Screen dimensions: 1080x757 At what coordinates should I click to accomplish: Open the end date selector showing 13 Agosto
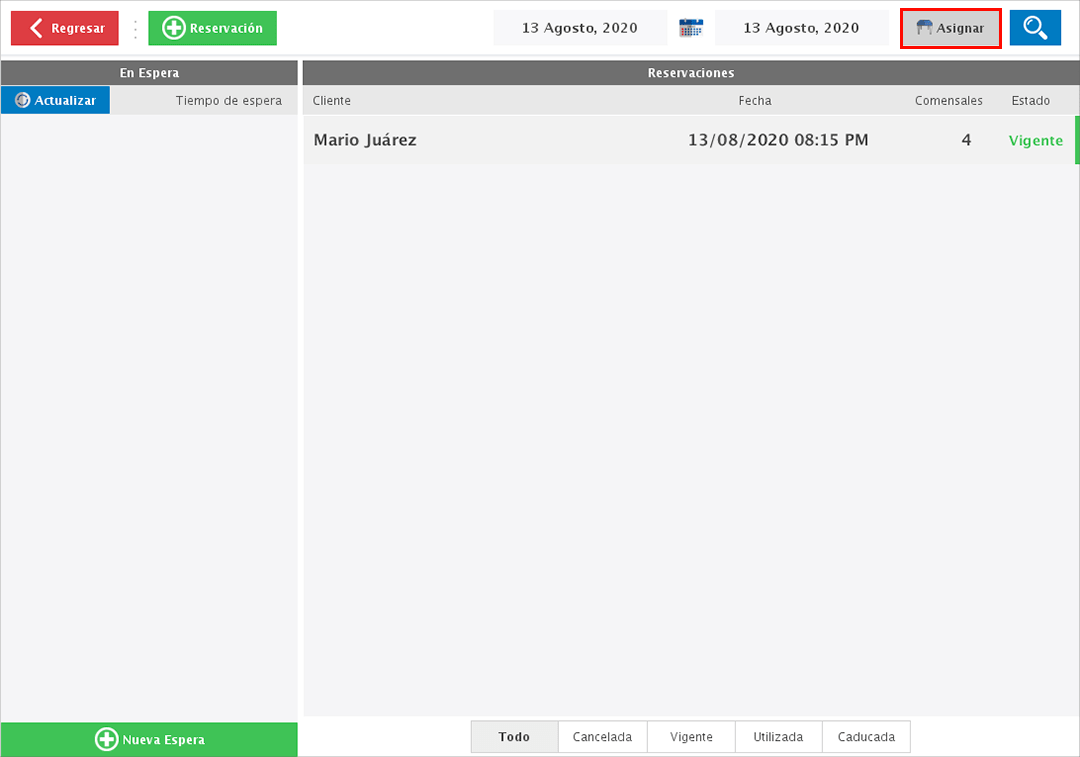pyautogui.click(x=802, y=27)
